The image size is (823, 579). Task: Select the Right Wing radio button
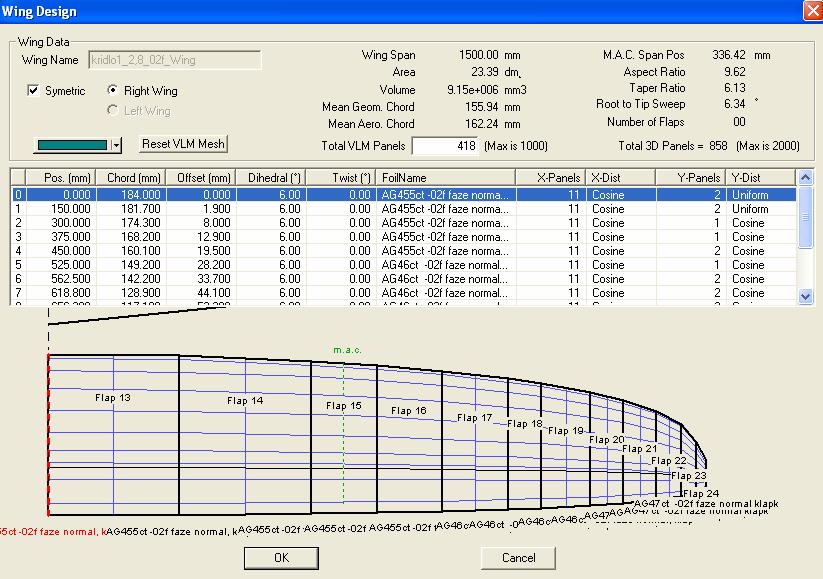(112, 90)
